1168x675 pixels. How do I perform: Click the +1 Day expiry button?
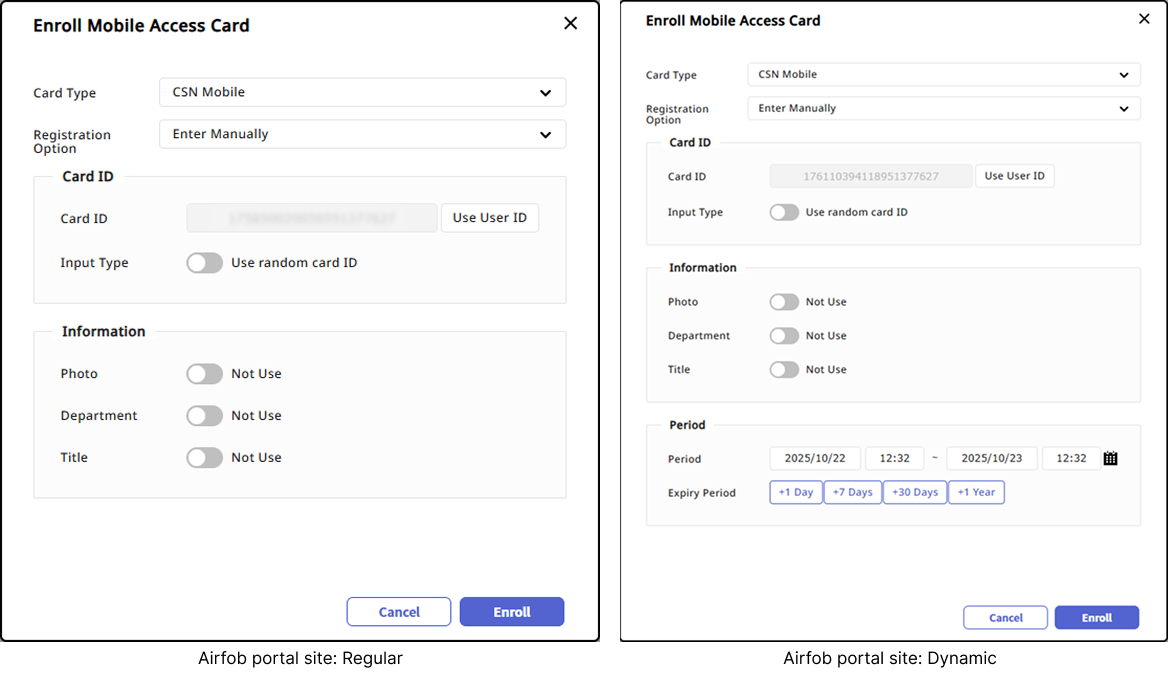click(x=796, y=492)
